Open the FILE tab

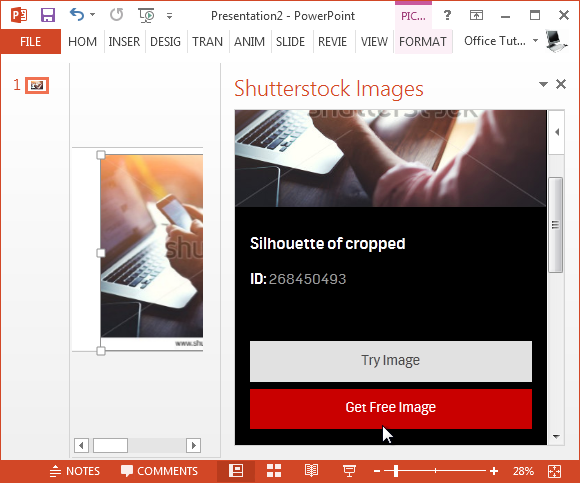pos(31,41)
